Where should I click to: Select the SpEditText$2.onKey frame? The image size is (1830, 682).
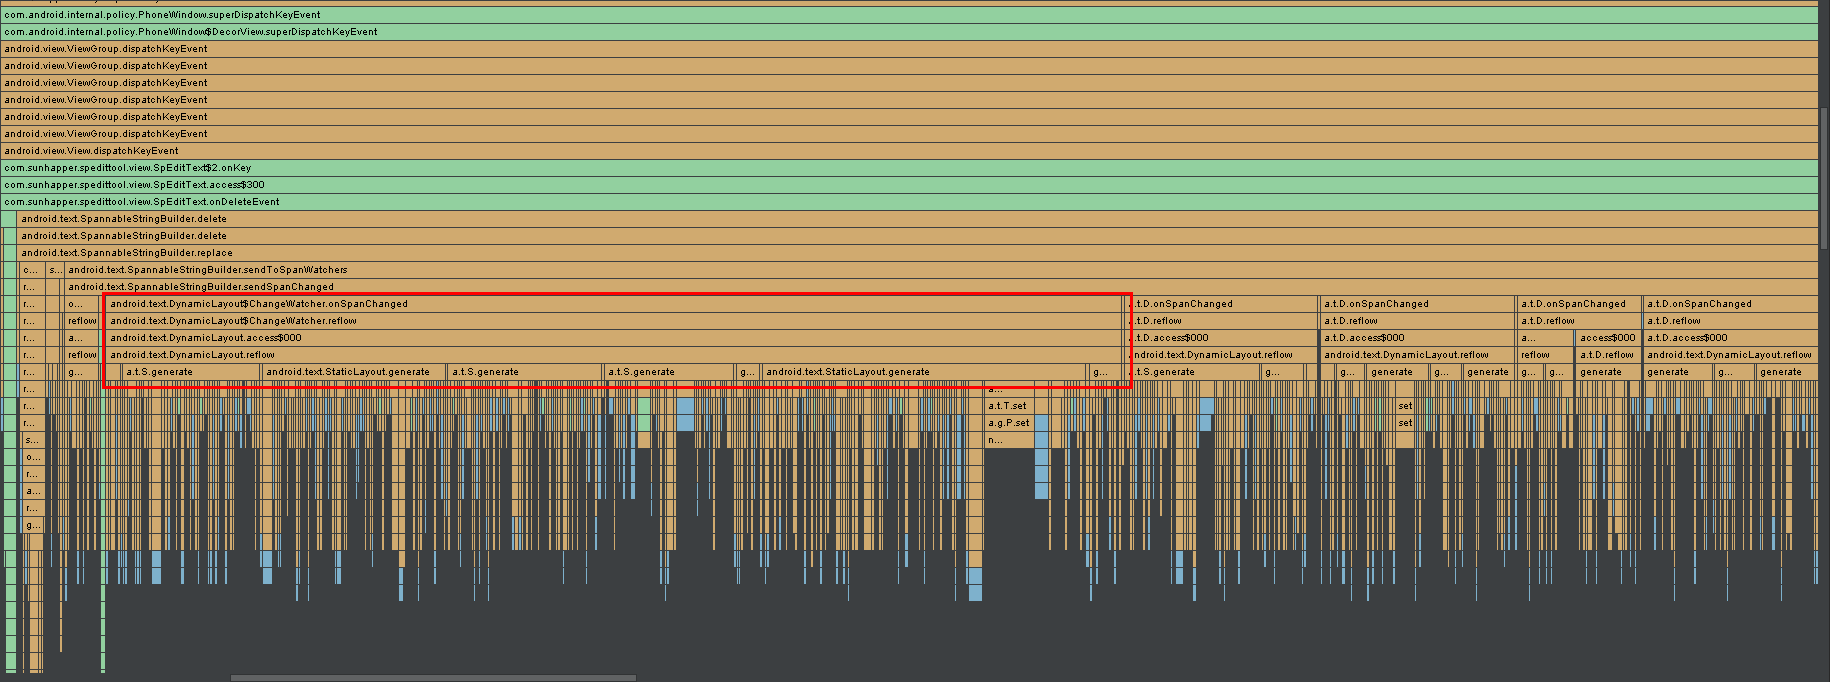pyautogui.click(x=909, y=168)
